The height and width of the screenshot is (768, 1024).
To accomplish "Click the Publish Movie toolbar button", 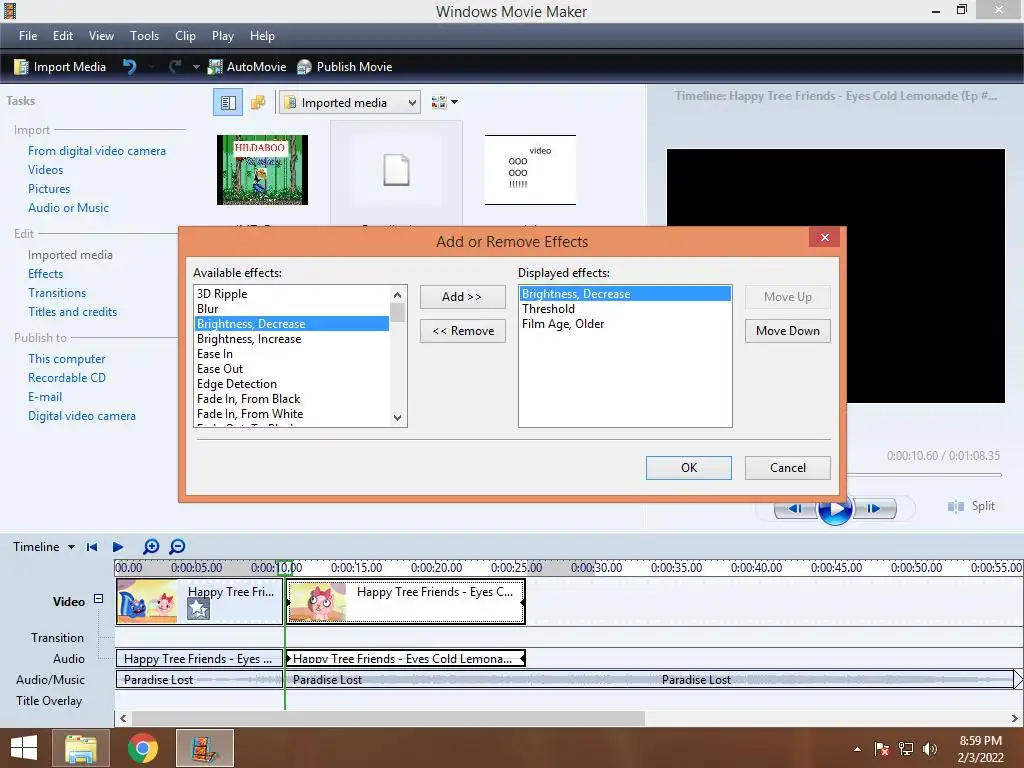I will pos(345,67).
